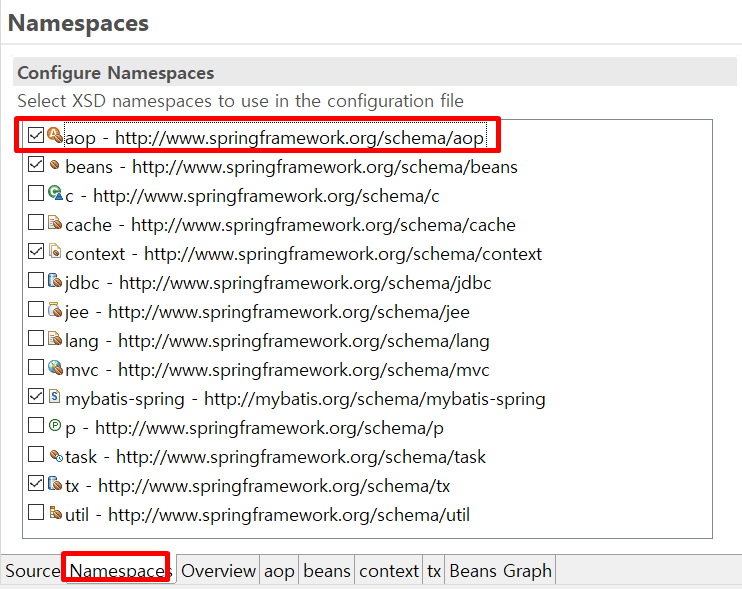Enable the jdbc namespace checkbox
Screen dimensions: 742x589
(36, 281)
